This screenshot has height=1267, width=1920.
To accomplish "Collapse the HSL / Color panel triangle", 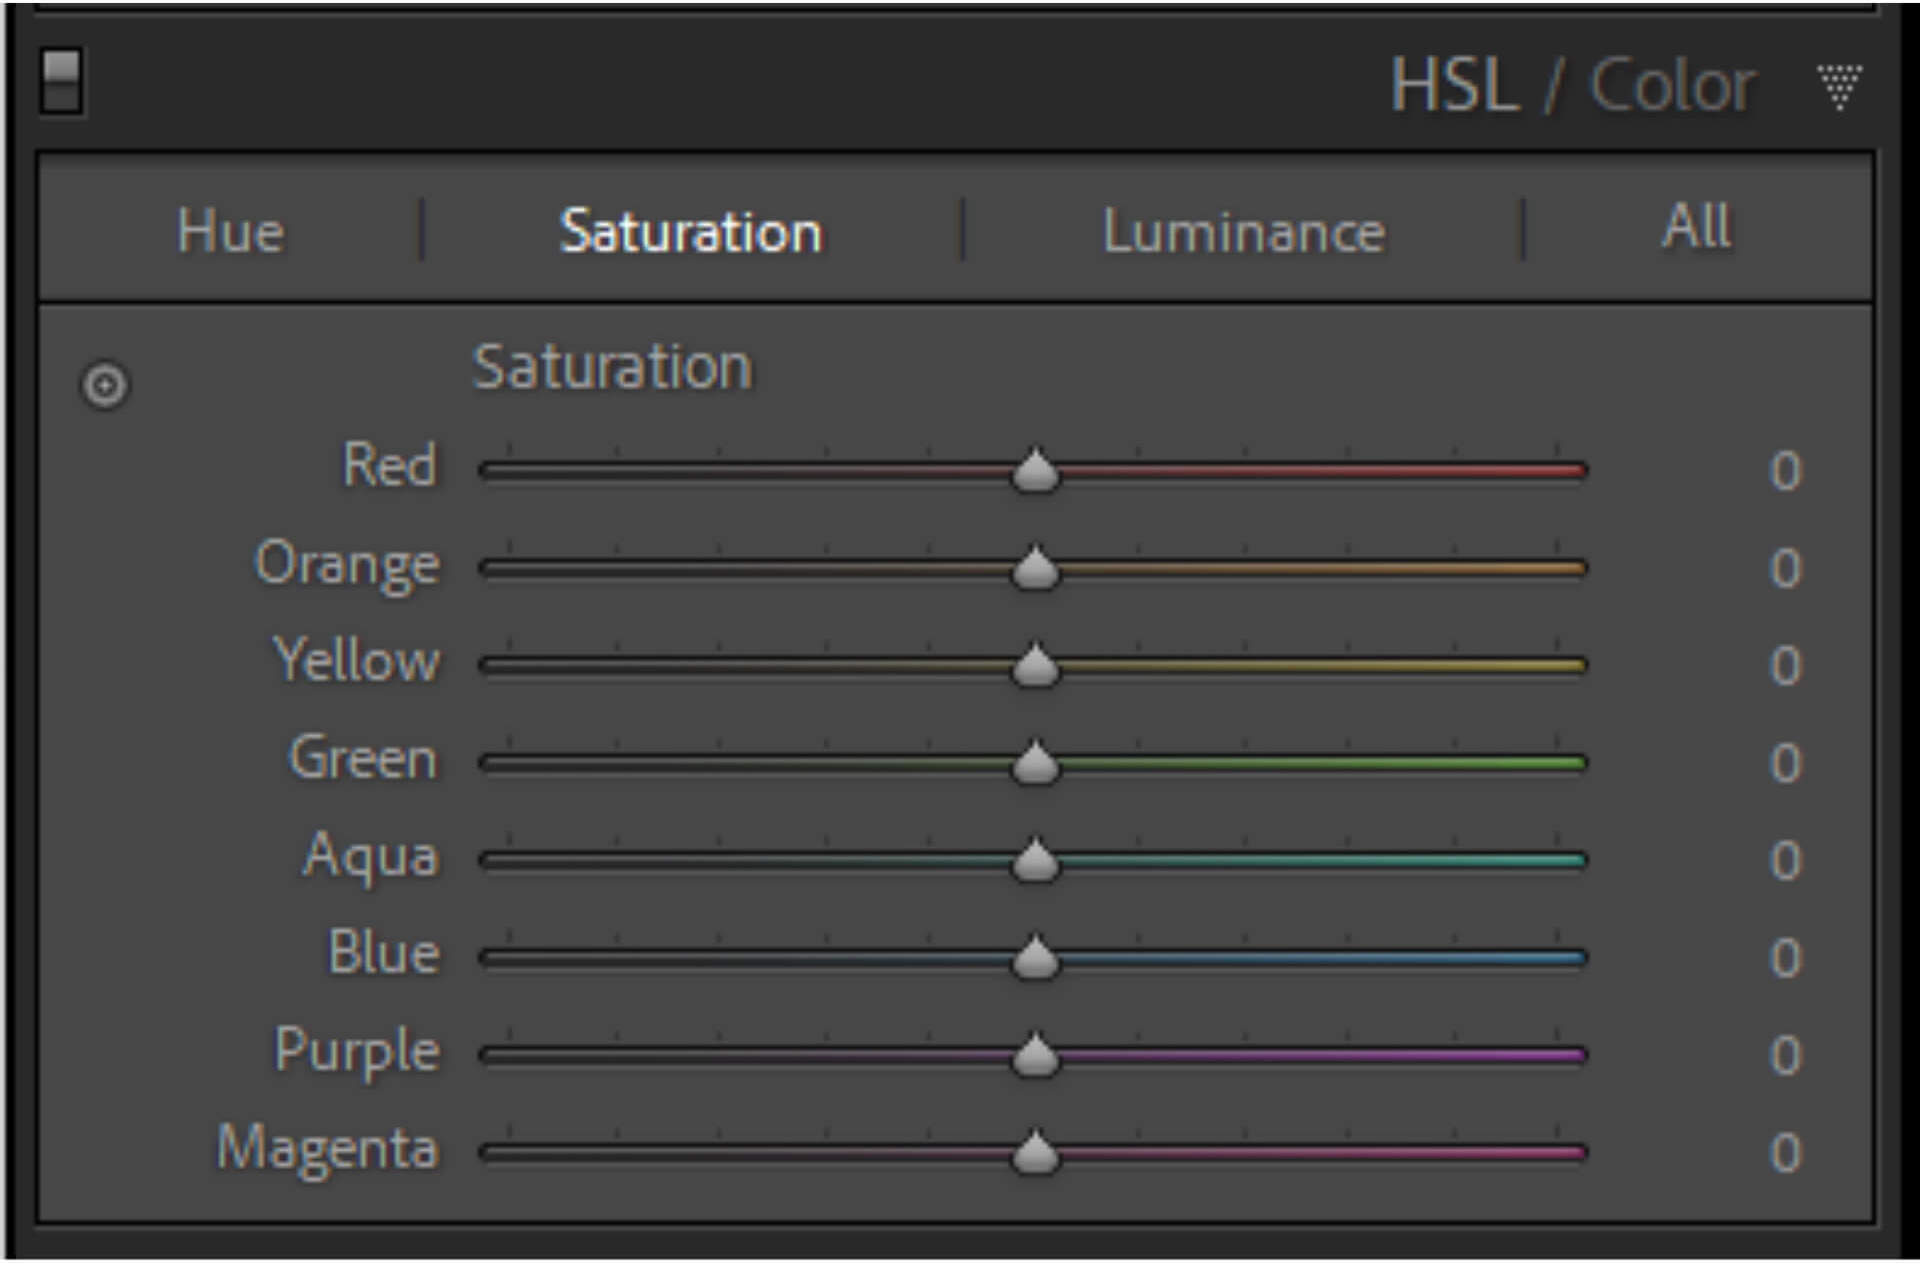I will pyautogui.click(x=1838, y=86).
